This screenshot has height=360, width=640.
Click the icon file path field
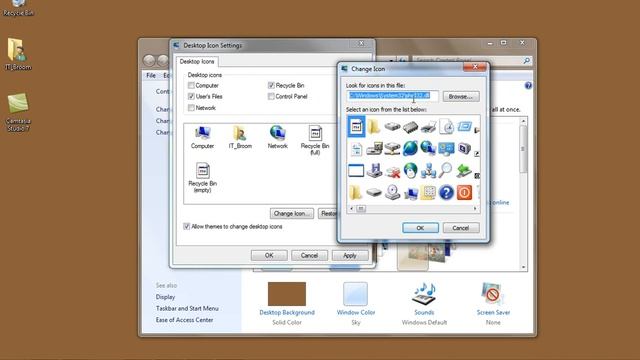click(393, 96)
